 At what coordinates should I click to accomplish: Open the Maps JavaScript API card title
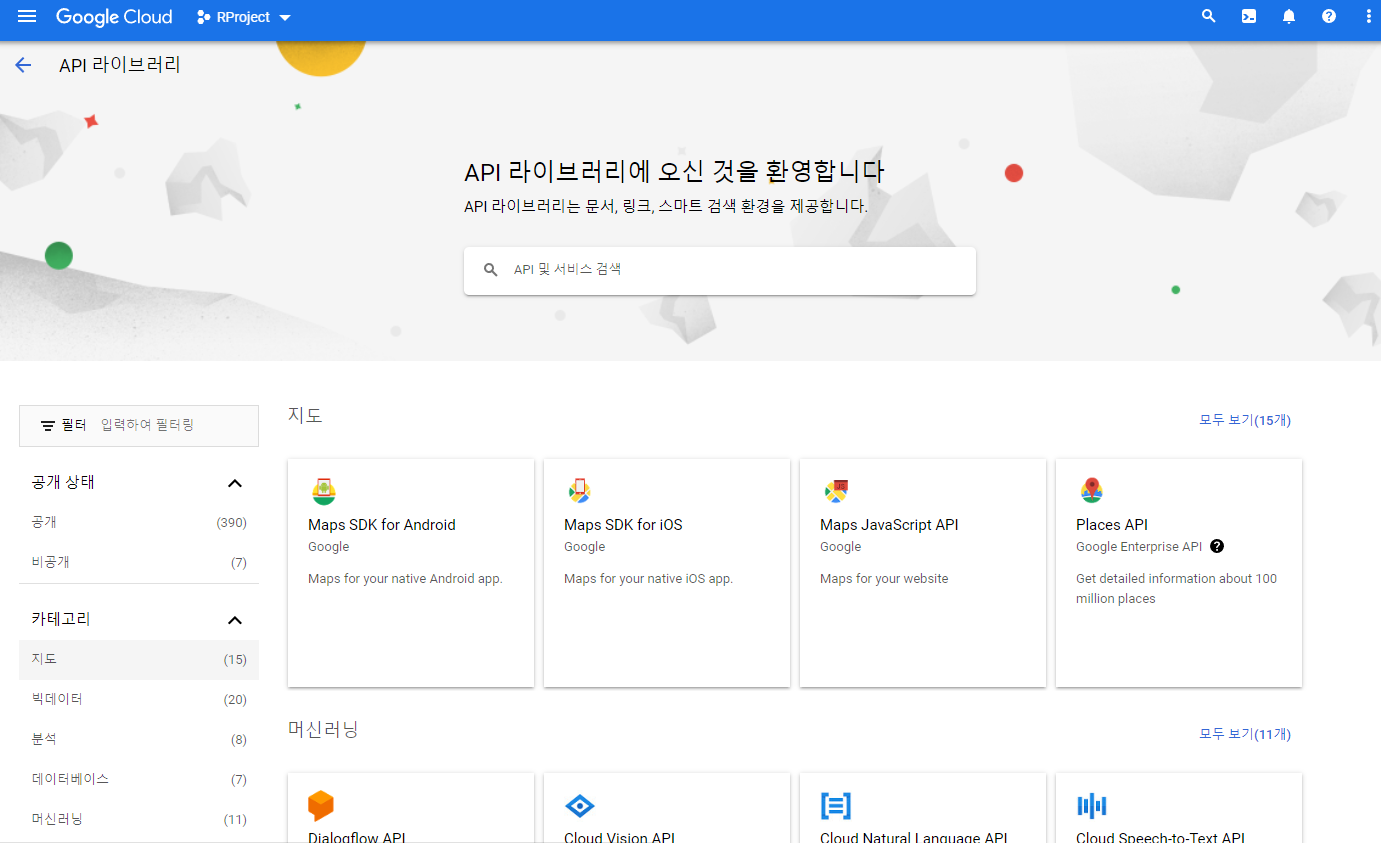click(x=889, y=525)
